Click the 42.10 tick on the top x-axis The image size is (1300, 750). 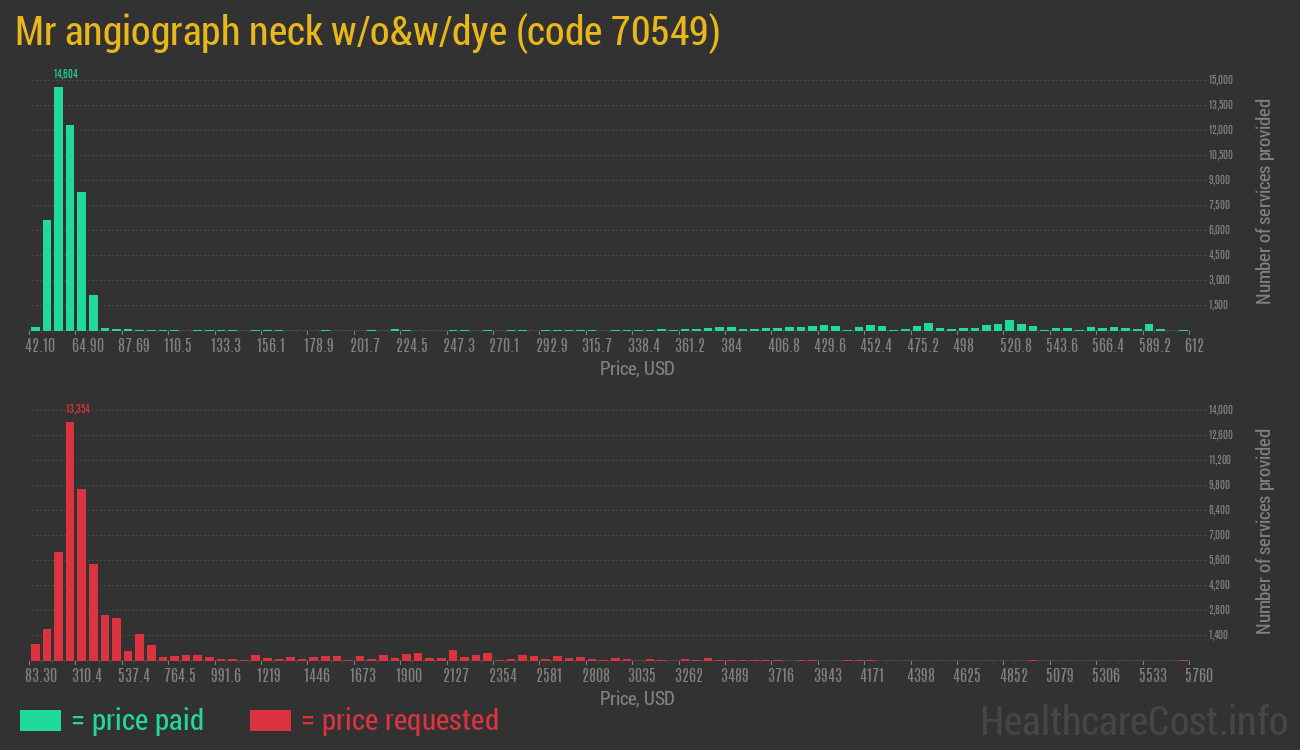click(x=41, y=346)
